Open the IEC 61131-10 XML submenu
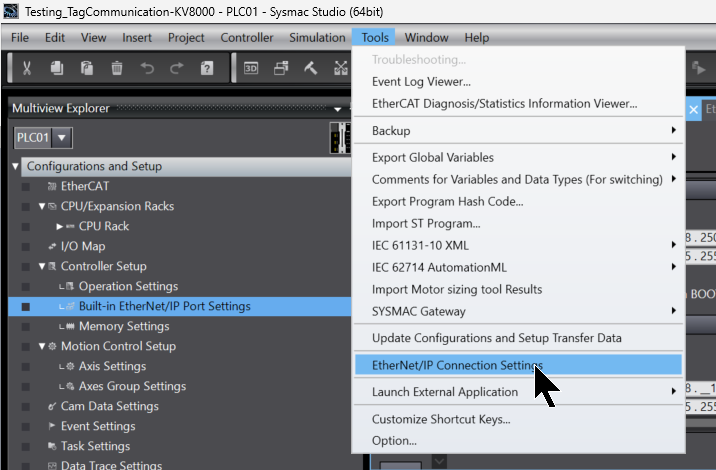The image size is (716, 470). pos(518,245)
